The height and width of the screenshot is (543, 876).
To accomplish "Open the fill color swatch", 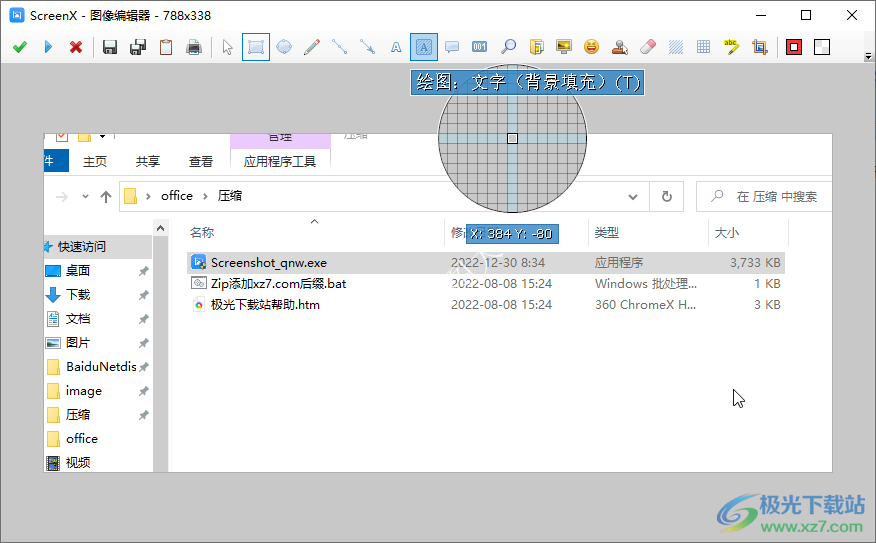I will [822, 47].
